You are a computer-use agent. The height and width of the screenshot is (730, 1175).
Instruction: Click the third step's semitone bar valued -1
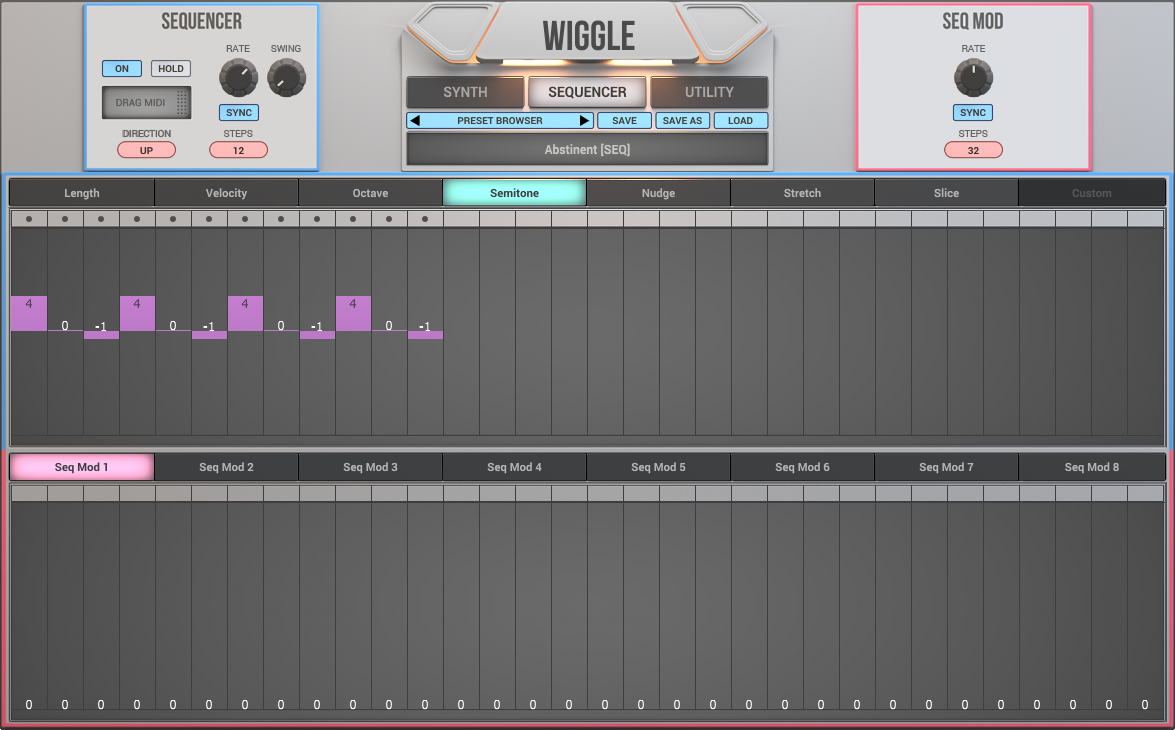point(101,334)
